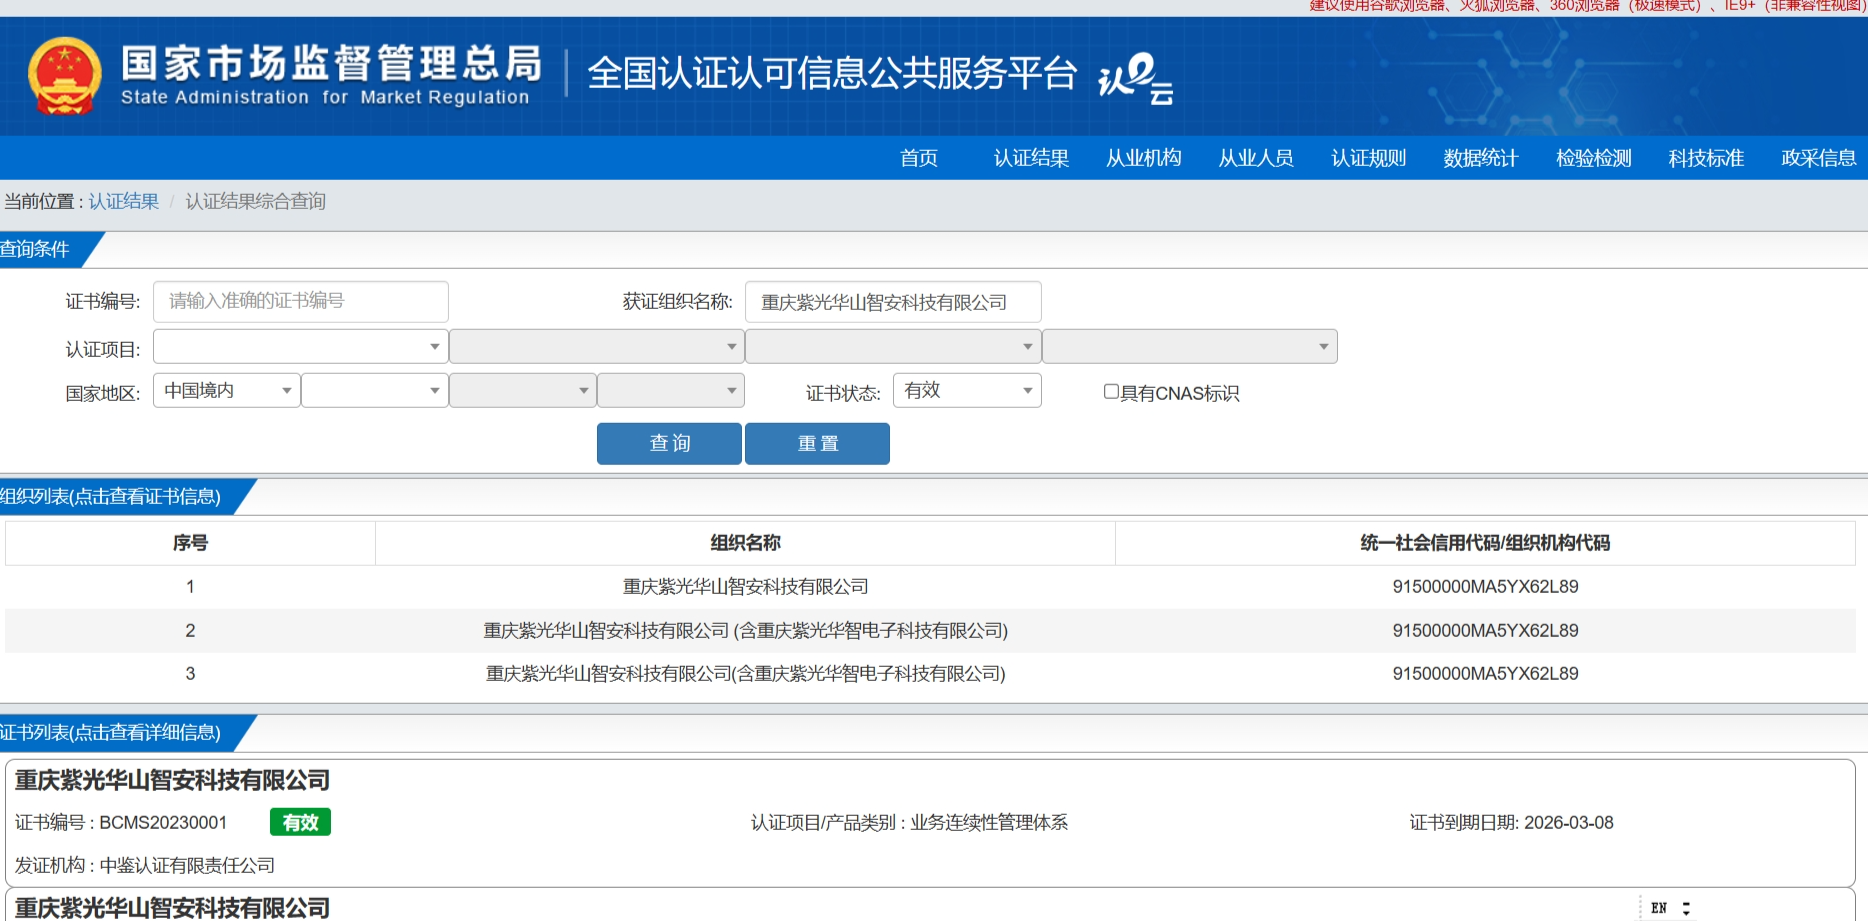The image size is (1868, 921).
Task: Click 业务连续性管理体系 certification category text
Action: pos(989,822)
